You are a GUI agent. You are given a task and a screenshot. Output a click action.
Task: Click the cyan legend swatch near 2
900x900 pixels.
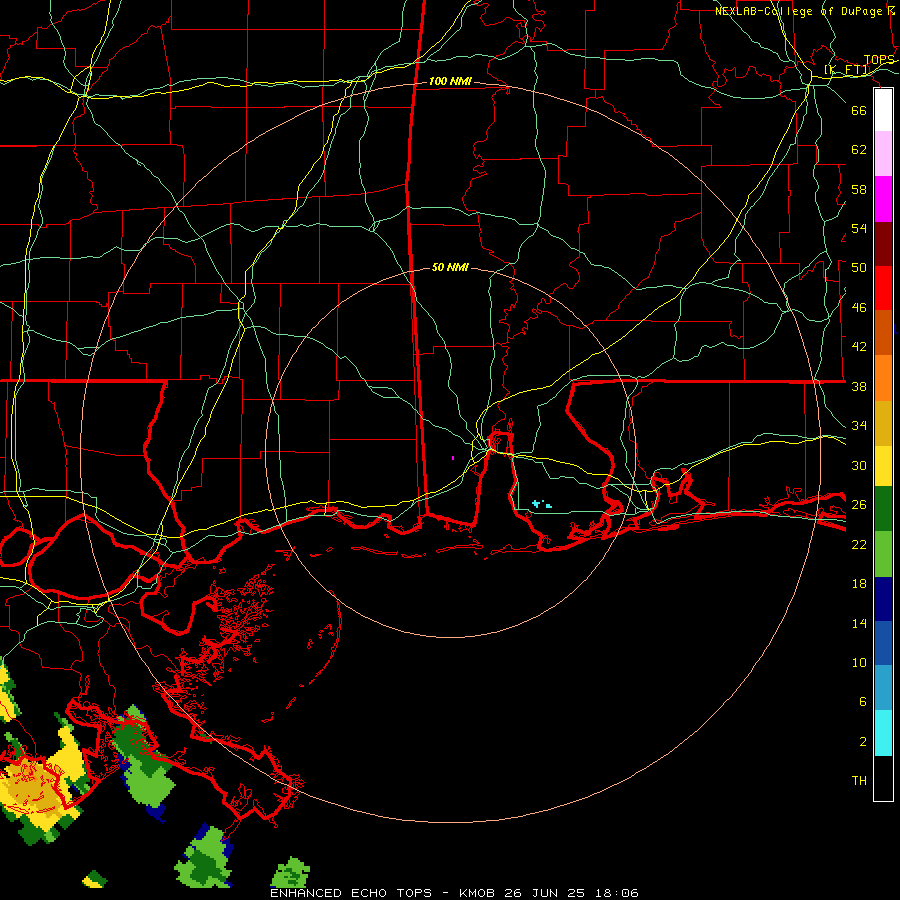(883, 733)
